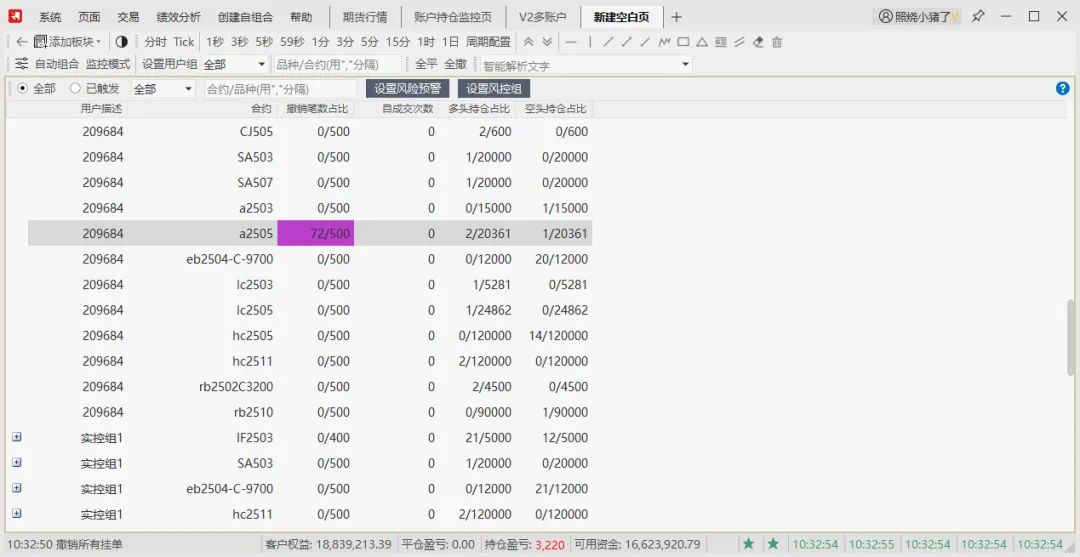Click the back arrow icon in toolbar
This screenshot has height=557, width=1080.
[21, 42]
